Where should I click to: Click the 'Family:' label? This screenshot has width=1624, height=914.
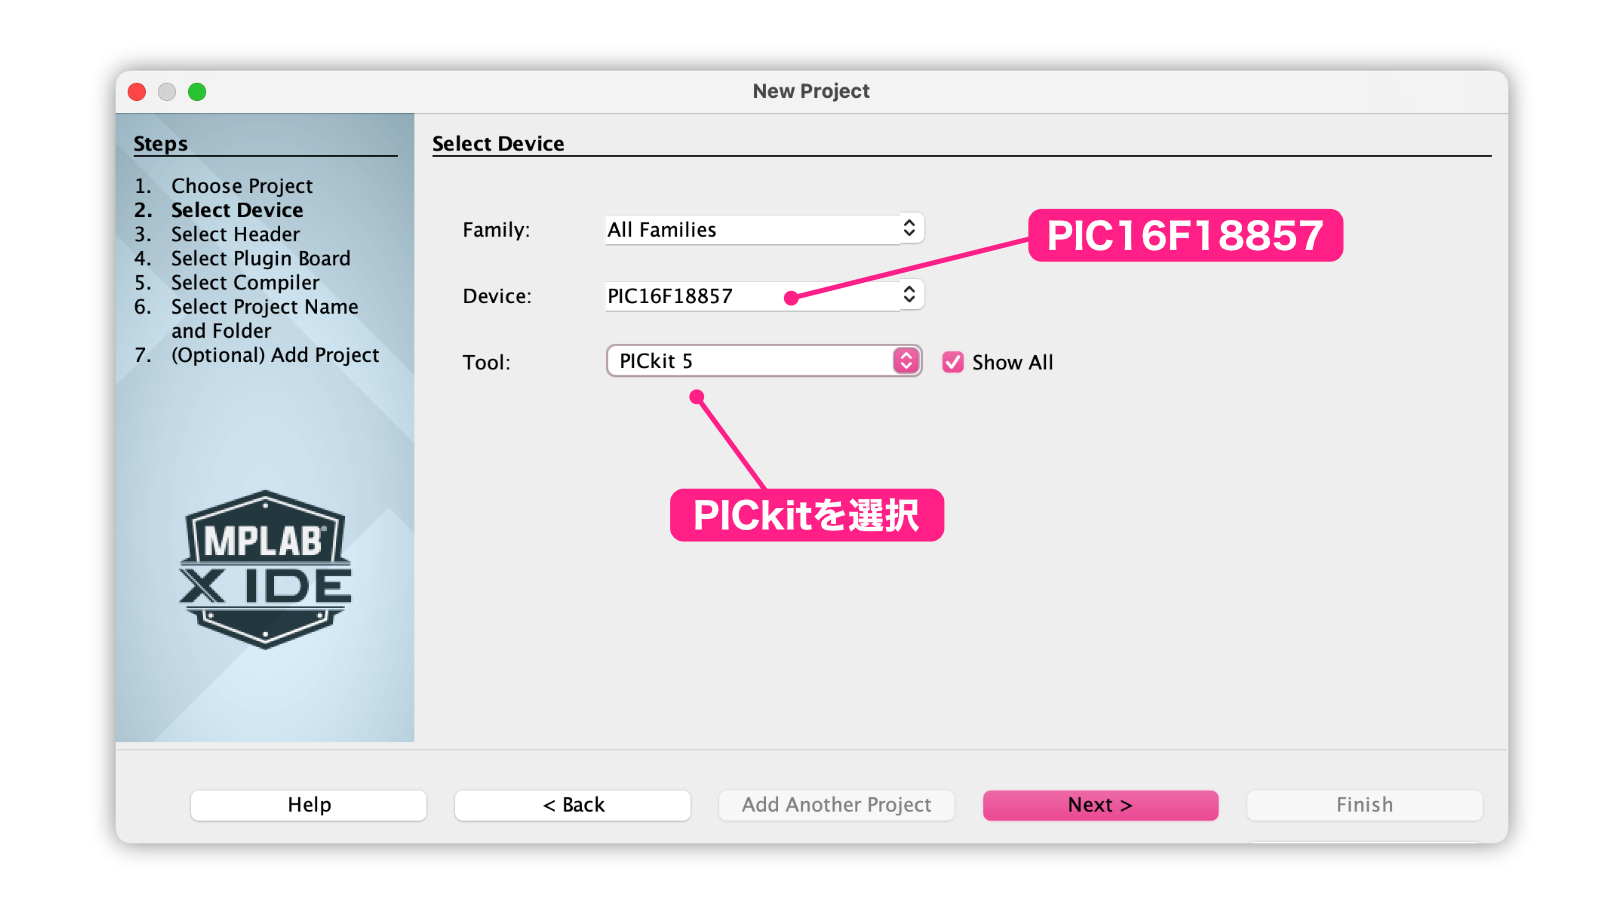point(496,230)
